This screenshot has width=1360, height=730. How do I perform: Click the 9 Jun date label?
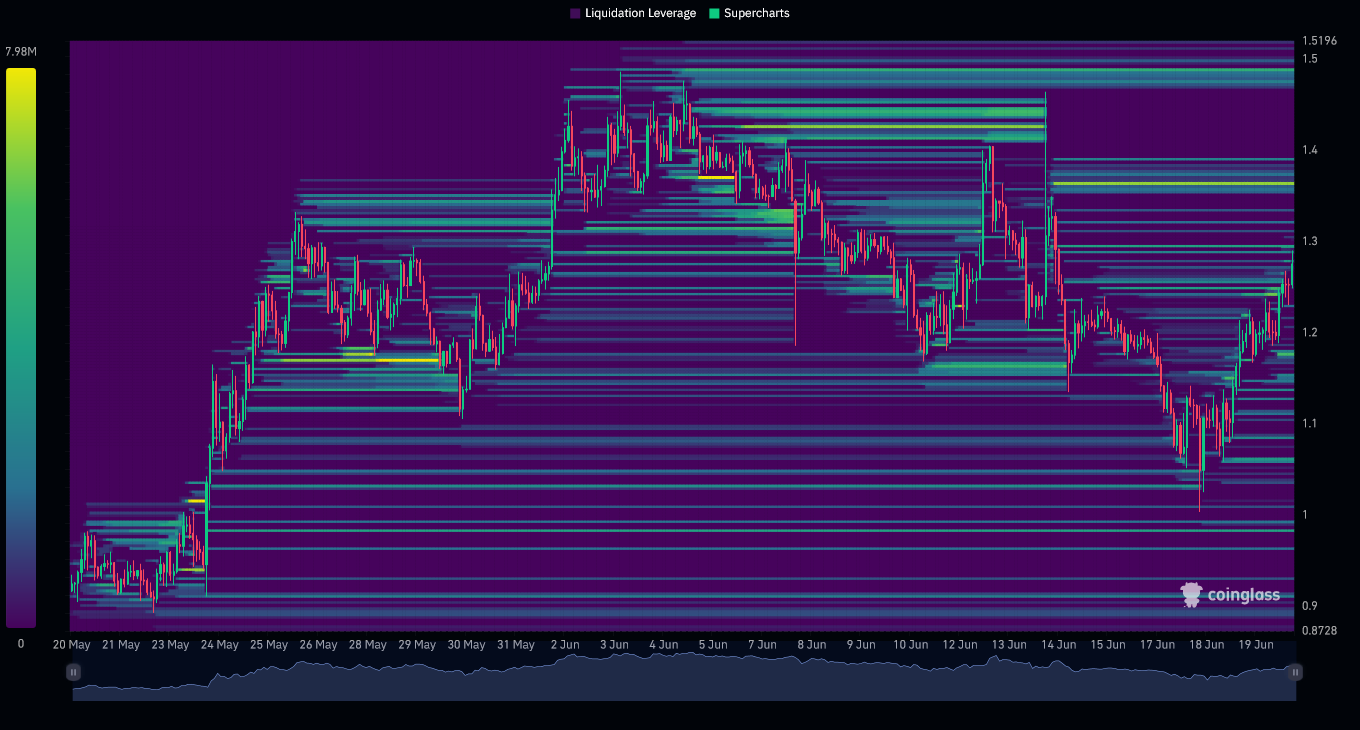pos(860,645)
